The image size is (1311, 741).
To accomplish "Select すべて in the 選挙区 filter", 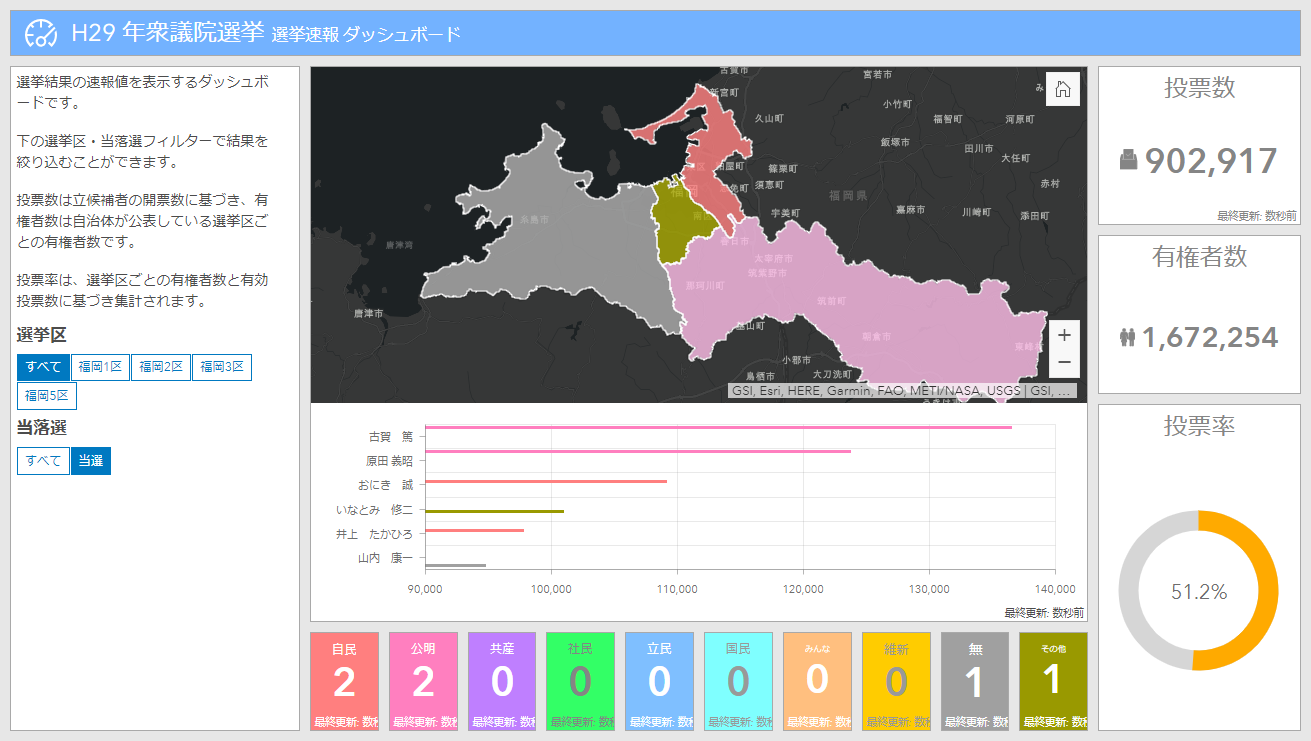I will click(44, 367).
